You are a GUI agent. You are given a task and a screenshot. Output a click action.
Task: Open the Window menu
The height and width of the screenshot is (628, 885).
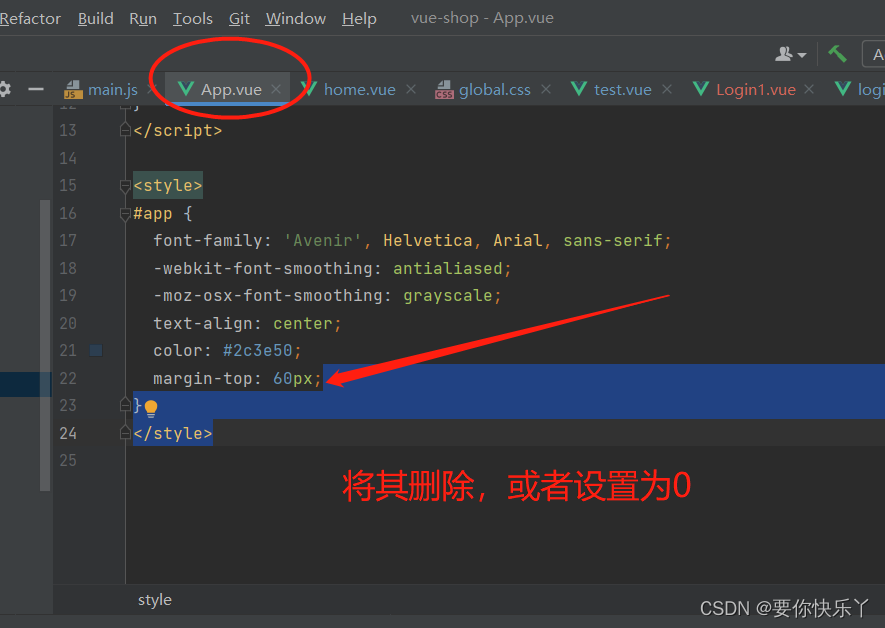(x=295, y=18)
